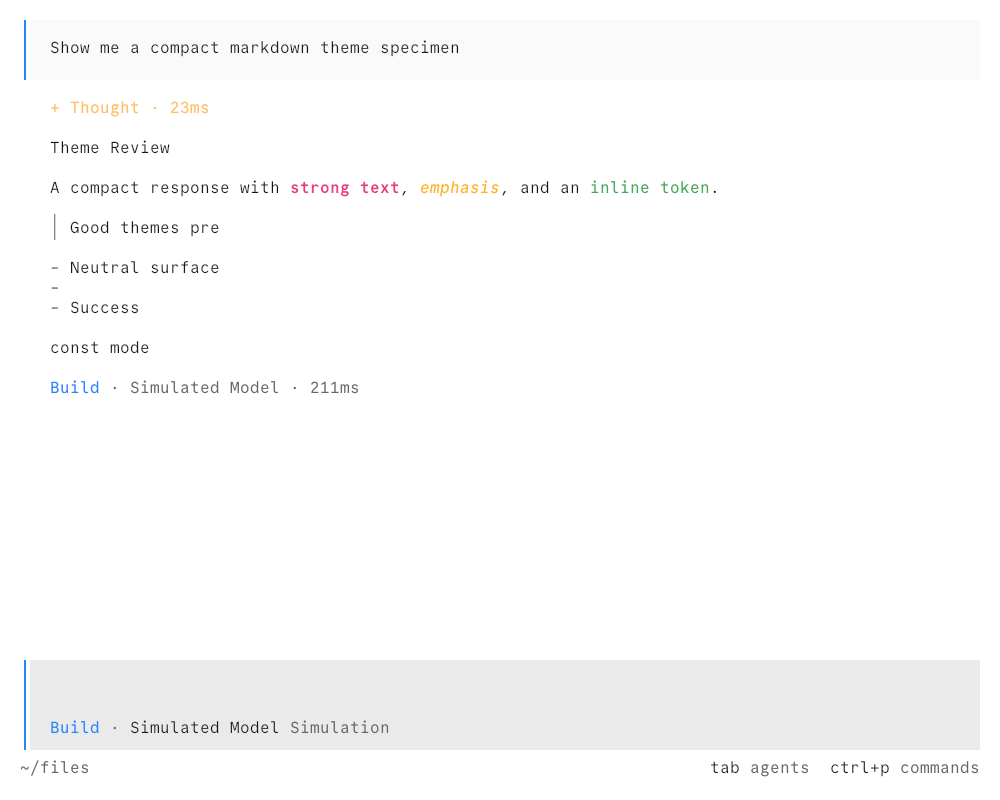Click the const mode code line

click(99, 348)
